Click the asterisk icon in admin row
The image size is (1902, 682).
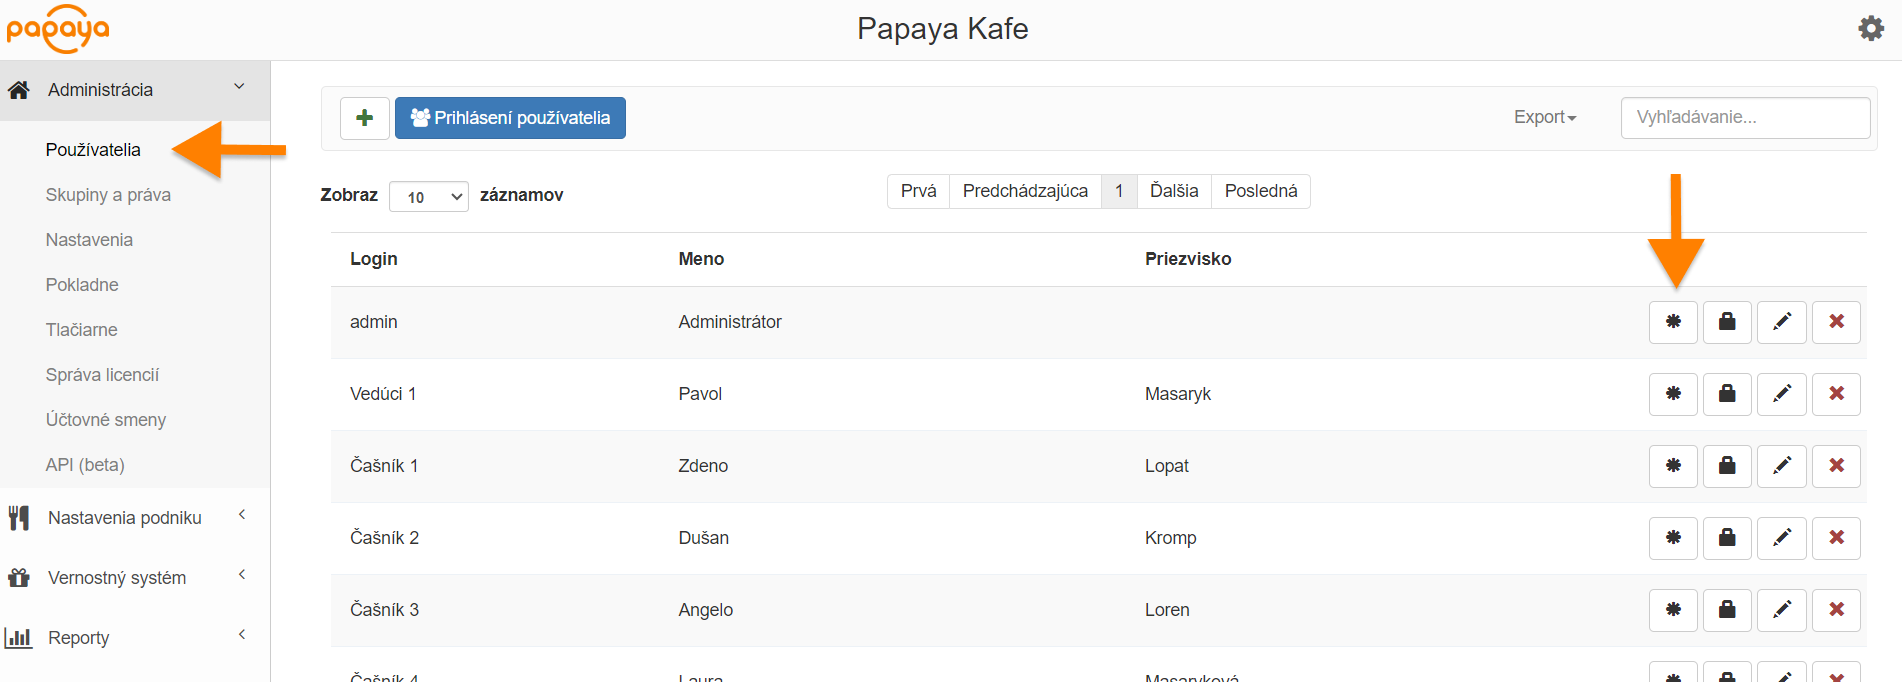[x=1673, y=322]
